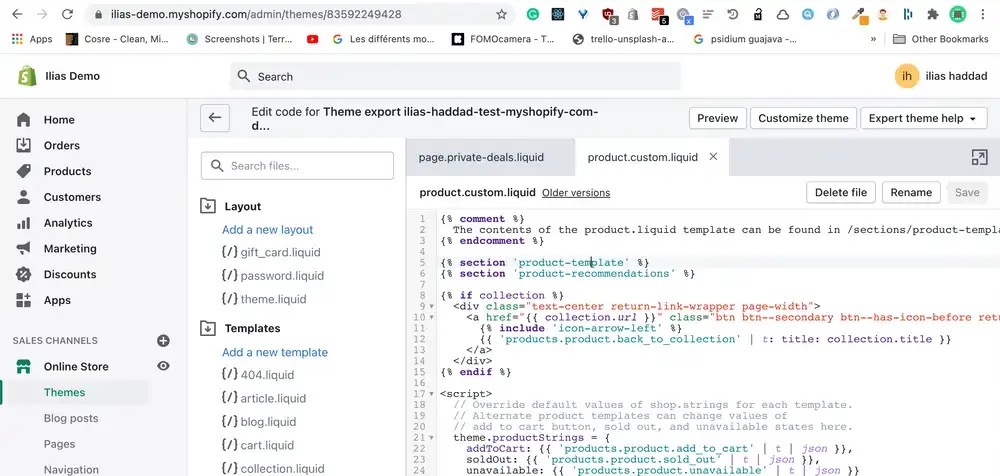Open the Older versions link
1000x476 pixels.
575,193
